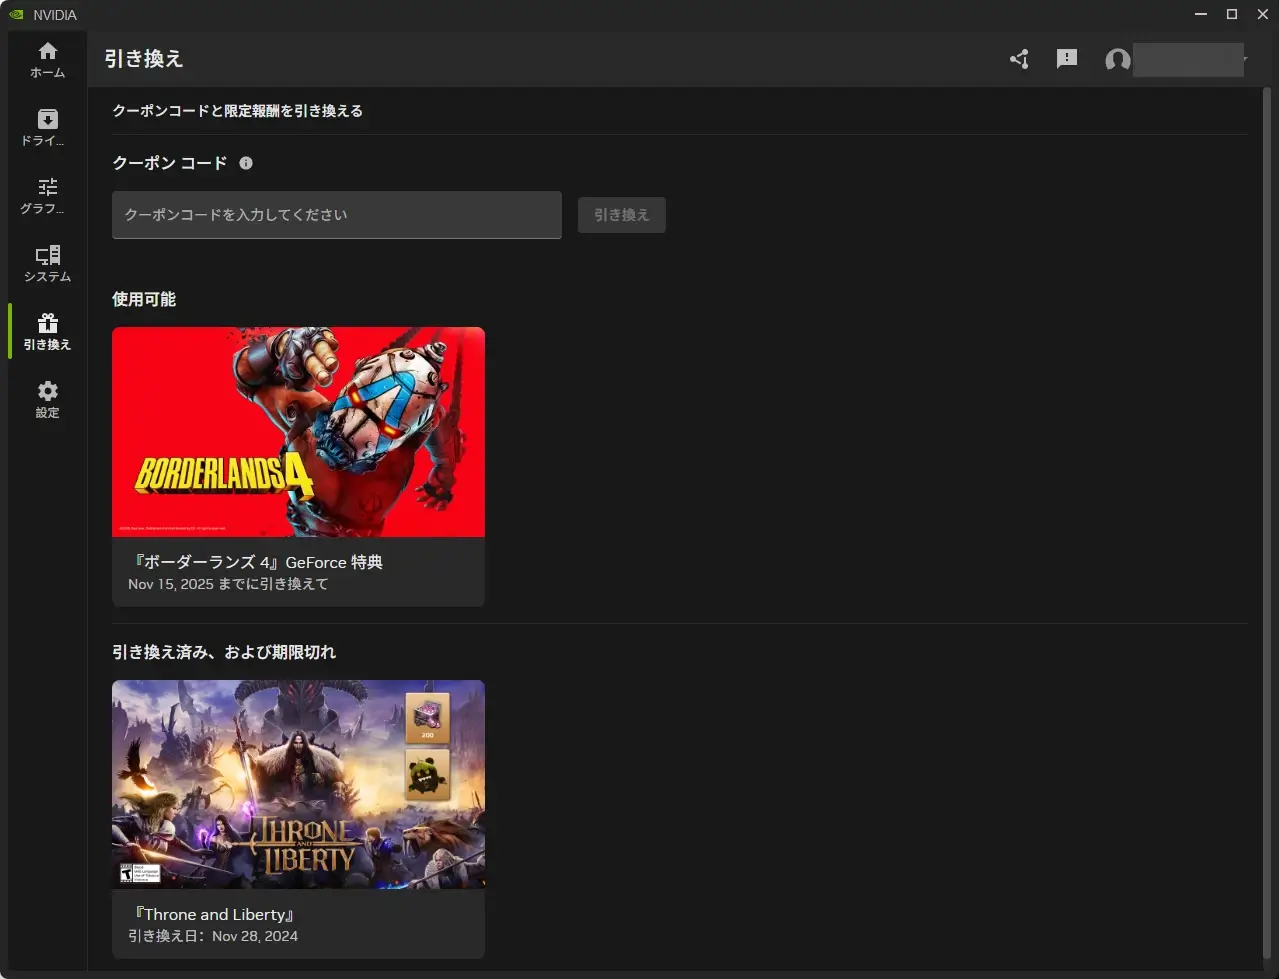
Task: Open Settings (設定) gear icon
Action: coord(47,399)
